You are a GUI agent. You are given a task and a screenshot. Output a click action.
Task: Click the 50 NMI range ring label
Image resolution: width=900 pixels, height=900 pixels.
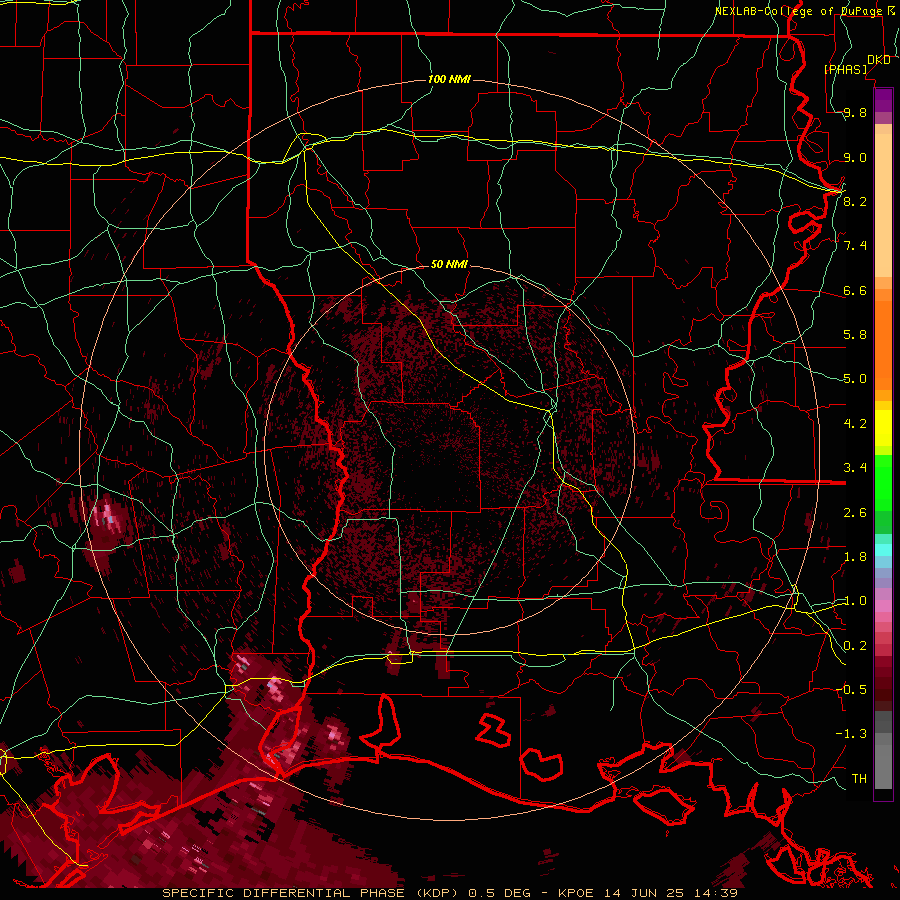point(449,264)
